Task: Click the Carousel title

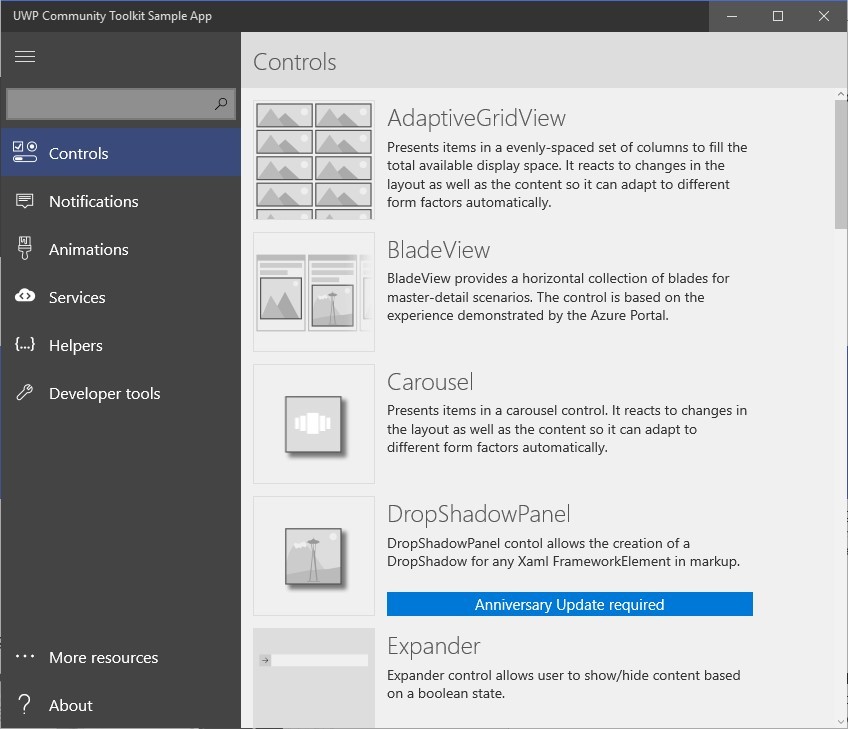Action: tap(430, 382)
